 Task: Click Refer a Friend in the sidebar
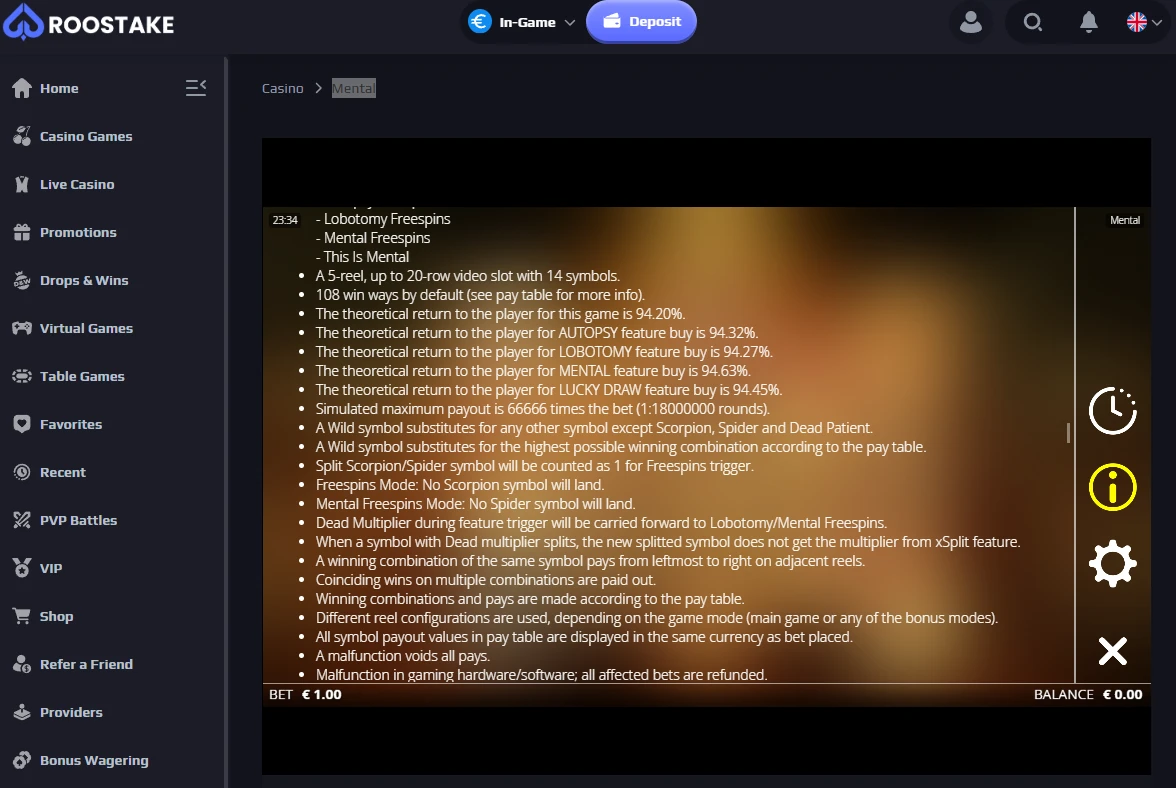(86, 664)
